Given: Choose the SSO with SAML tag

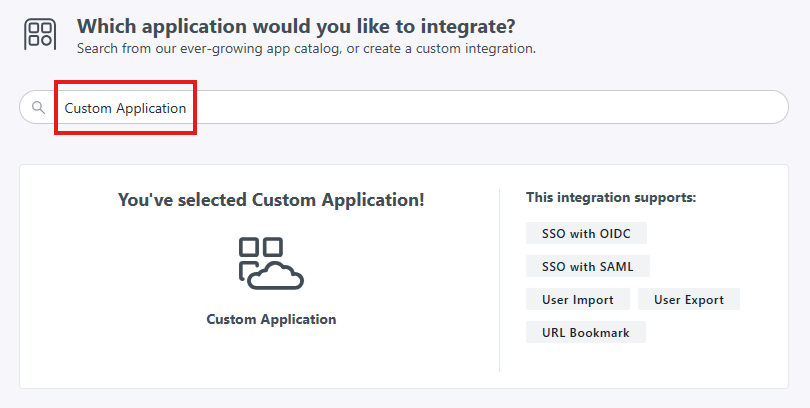Looking at the screenshot, I should pyautogui.click(x=587, y=266).
